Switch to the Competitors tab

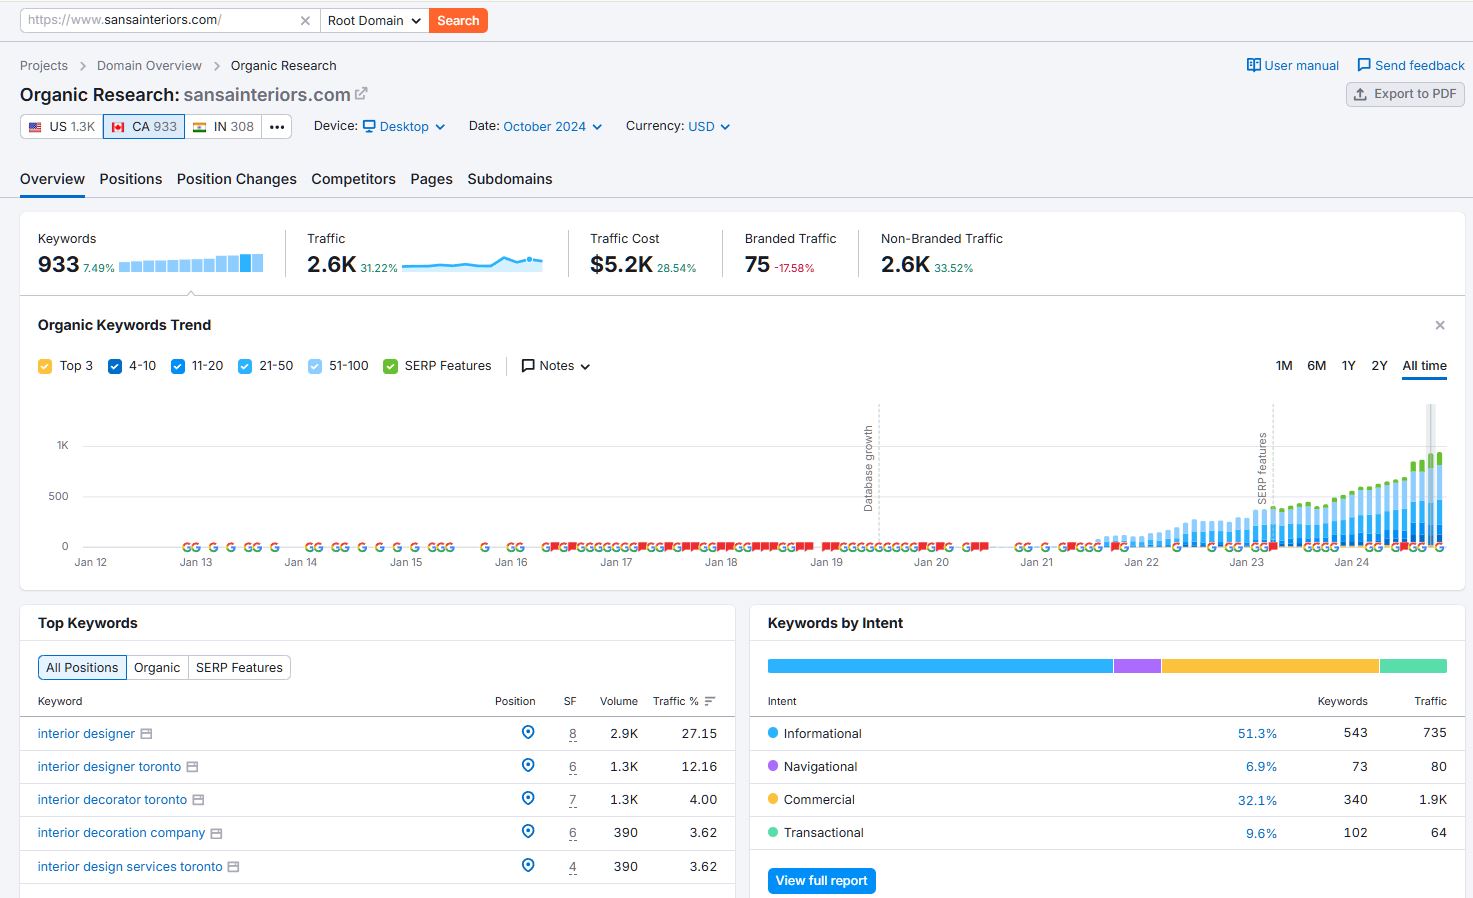(x=353, y=179)
